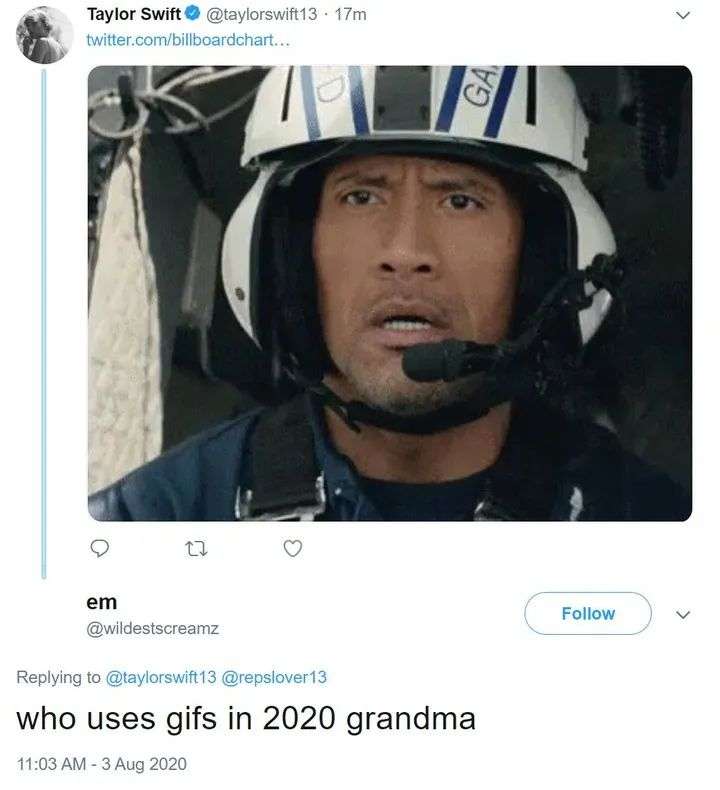Click the blue thread connector line
Screen dimensions: 720x790
44,324
